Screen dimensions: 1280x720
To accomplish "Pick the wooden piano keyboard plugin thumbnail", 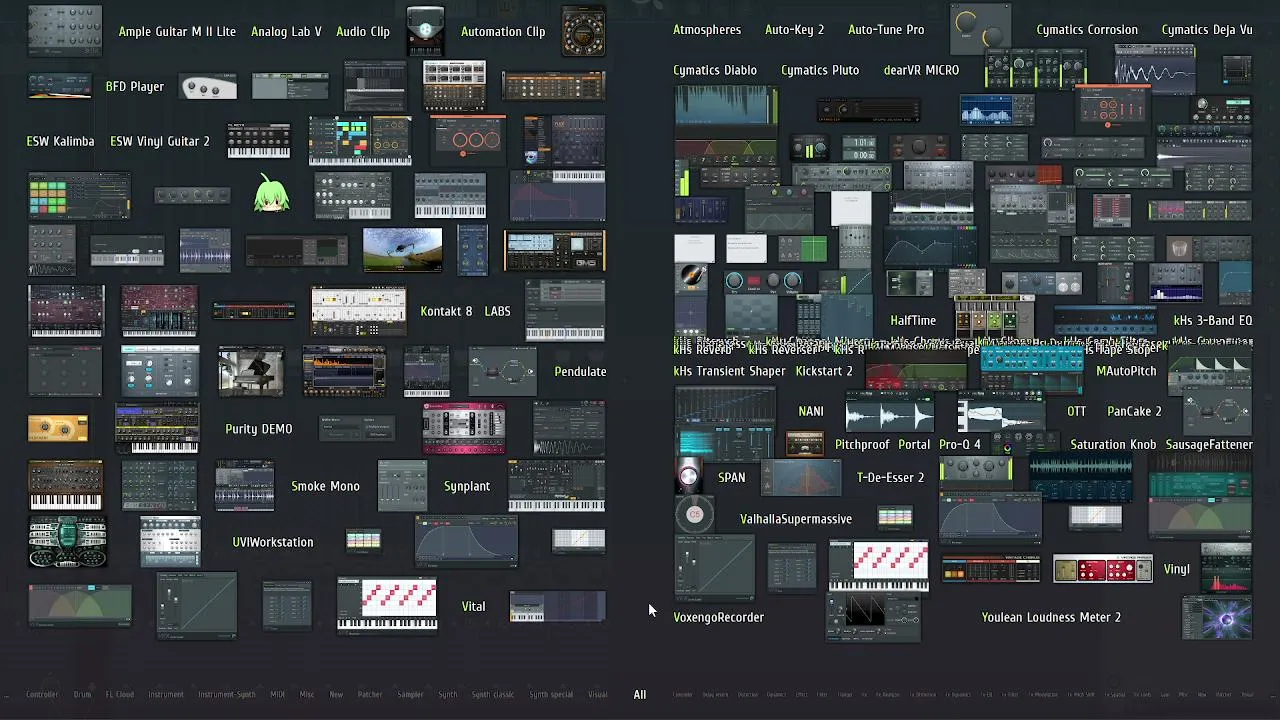I will (65, 486).
